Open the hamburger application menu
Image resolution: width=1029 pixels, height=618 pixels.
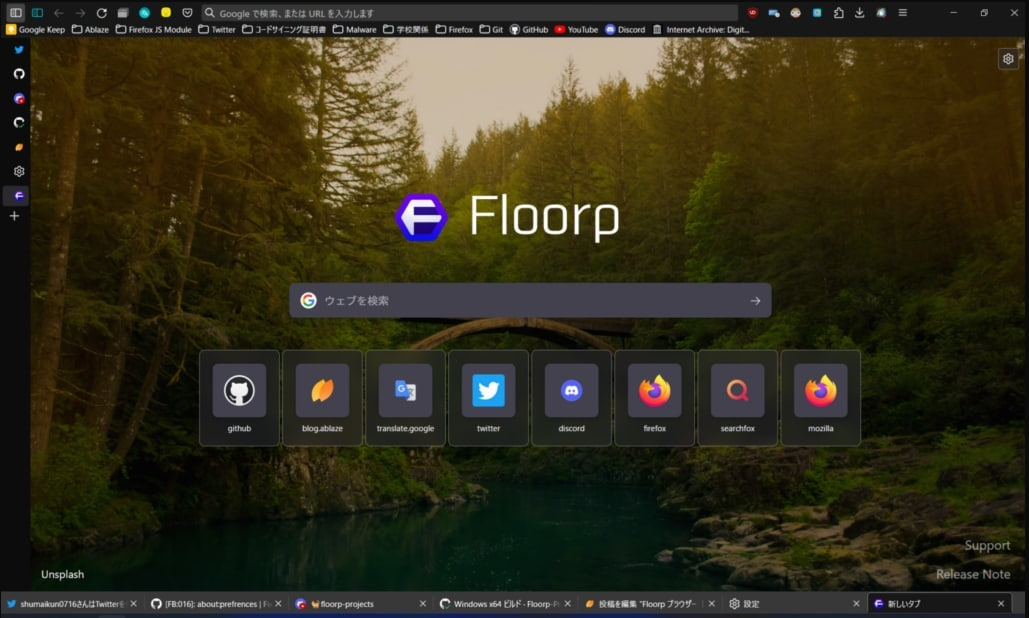click(x=903, y=13)
